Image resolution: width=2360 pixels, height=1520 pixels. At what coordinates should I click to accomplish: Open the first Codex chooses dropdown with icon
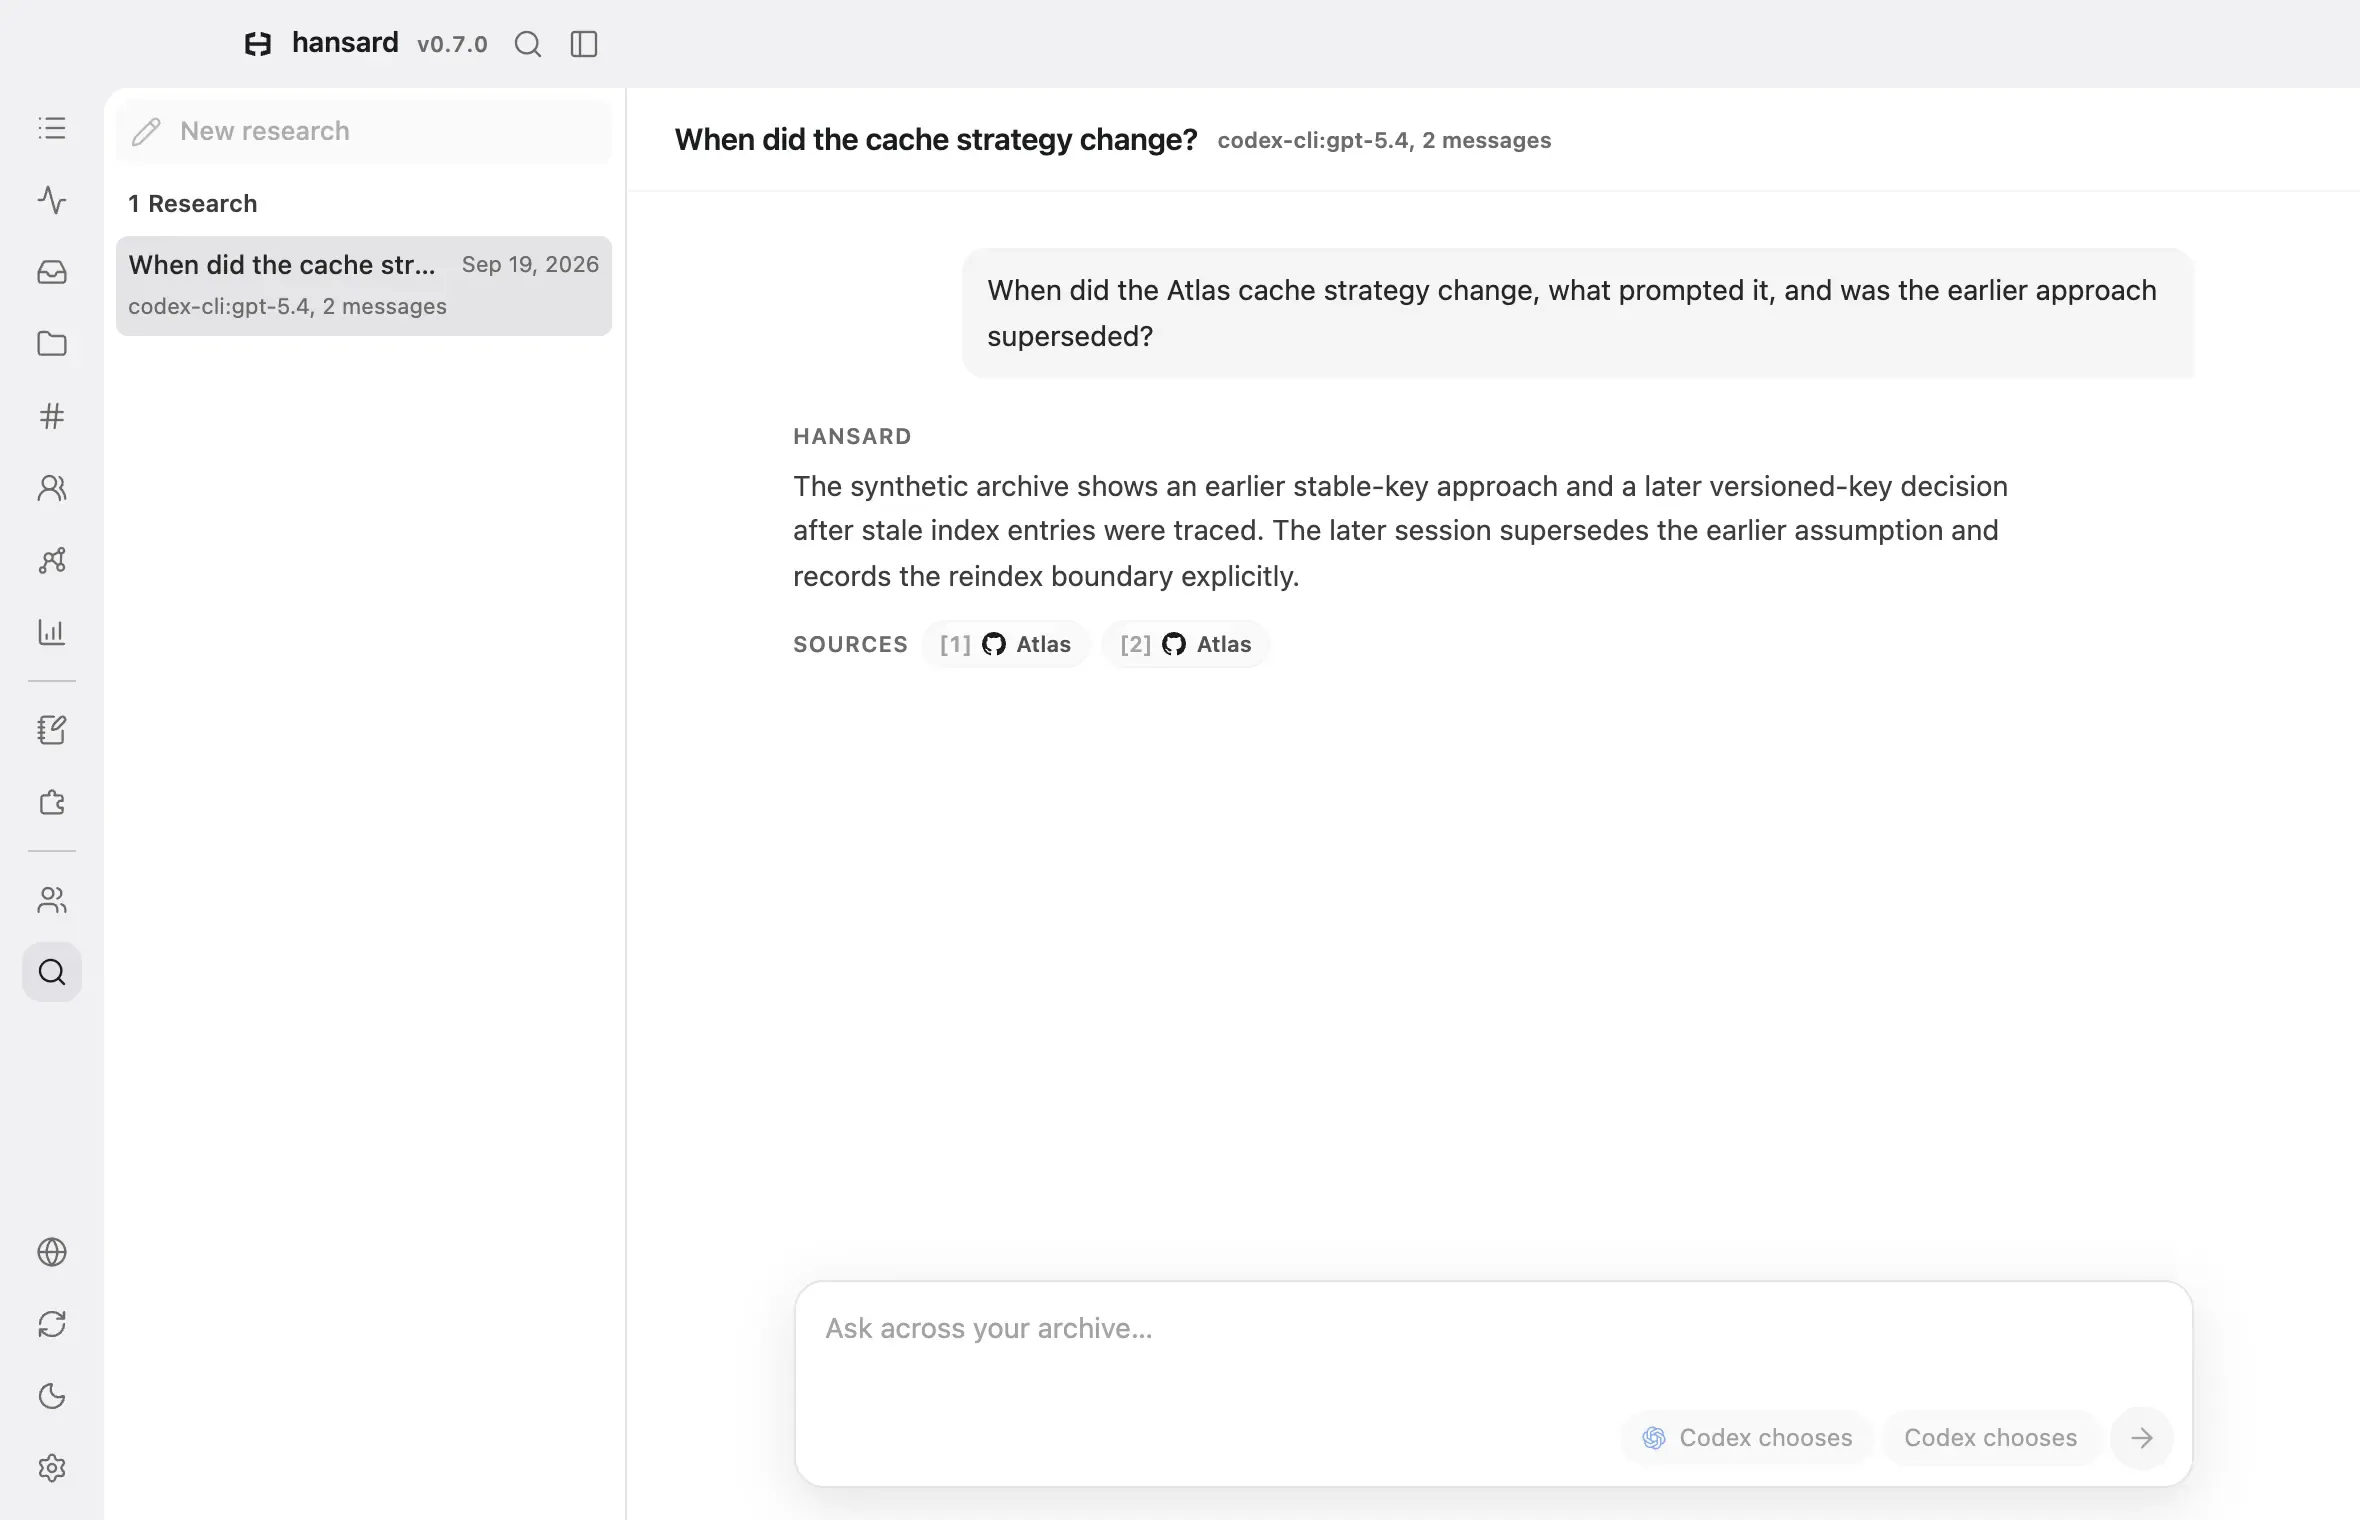[x=1747, y=1438]
